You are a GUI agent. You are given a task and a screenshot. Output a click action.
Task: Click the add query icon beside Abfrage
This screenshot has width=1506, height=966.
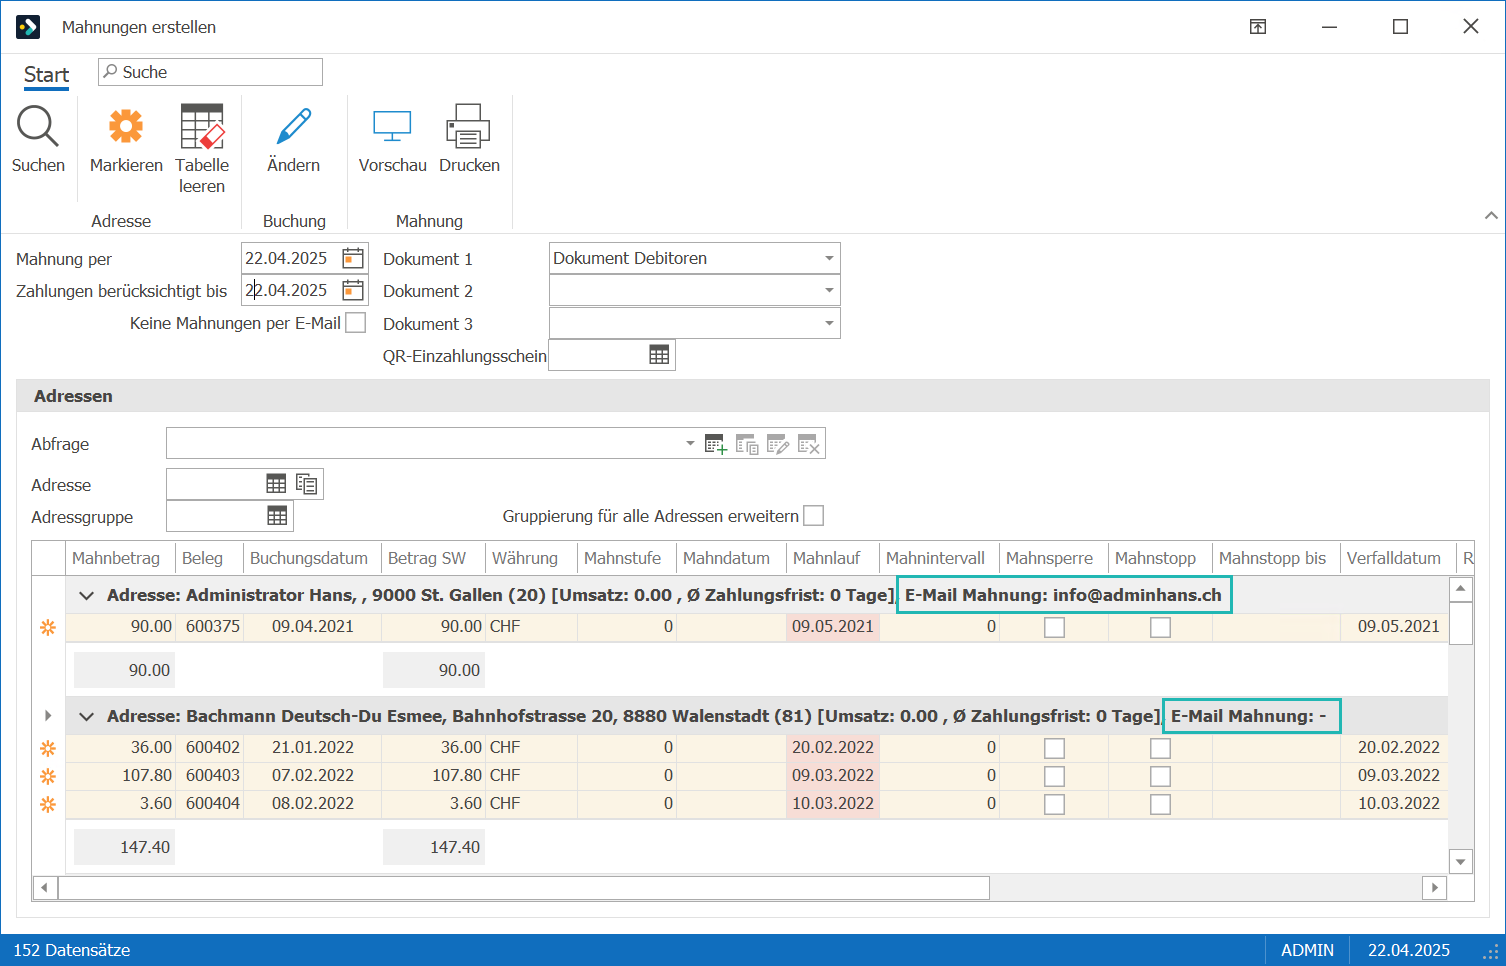[715, 444]
